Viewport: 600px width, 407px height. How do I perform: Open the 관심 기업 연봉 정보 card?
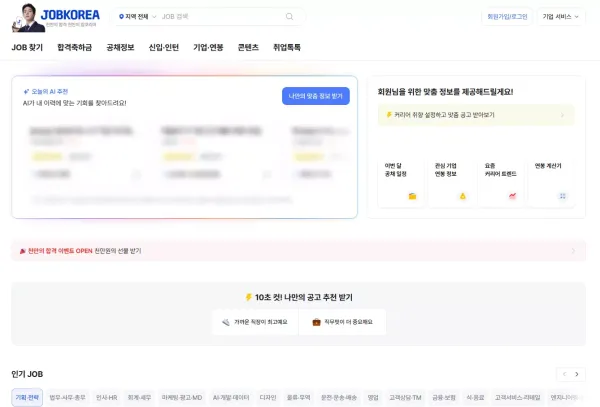pos(451,183)
